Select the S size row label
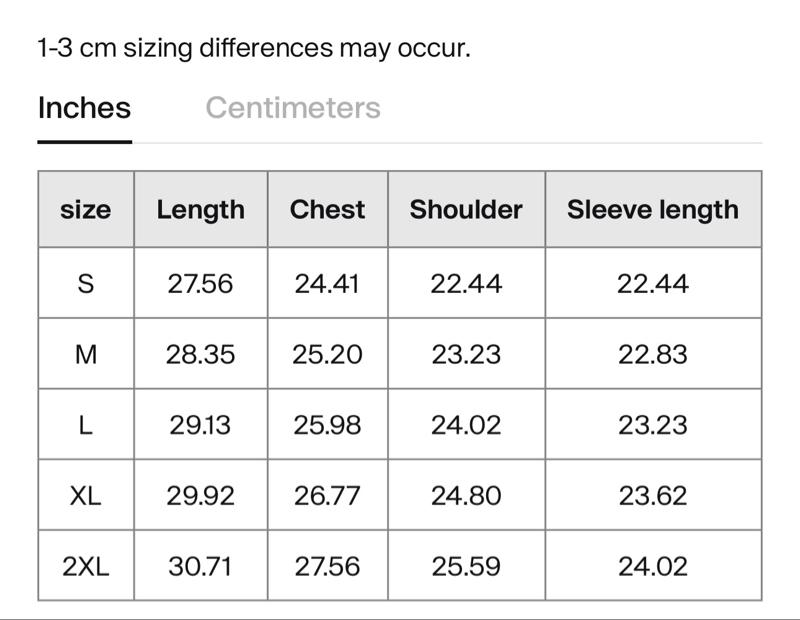Viewport: 800px width, 620px height. click(x=86, y=284)
